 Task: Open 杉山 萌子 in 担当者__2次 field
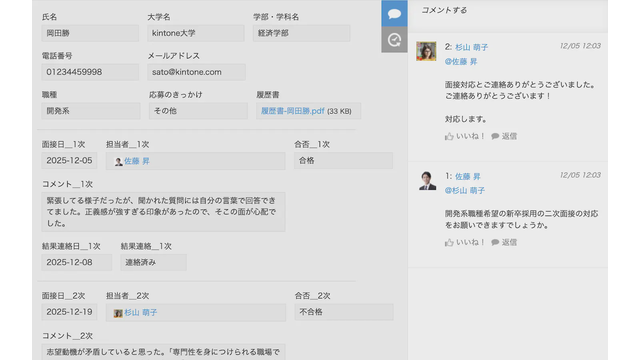(x=141, y=313)
